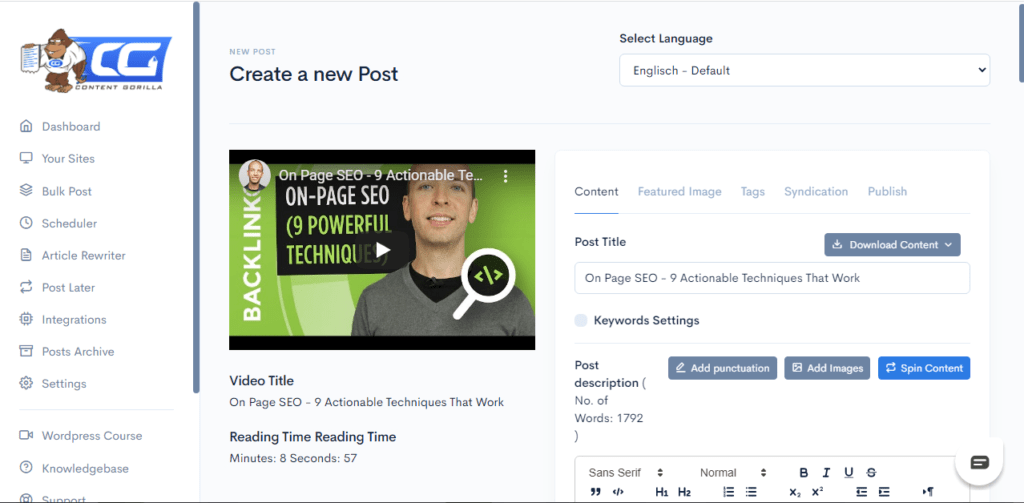Open the Syndication tab
Screen dimensions: 1024x503
[x=815, y=192]
